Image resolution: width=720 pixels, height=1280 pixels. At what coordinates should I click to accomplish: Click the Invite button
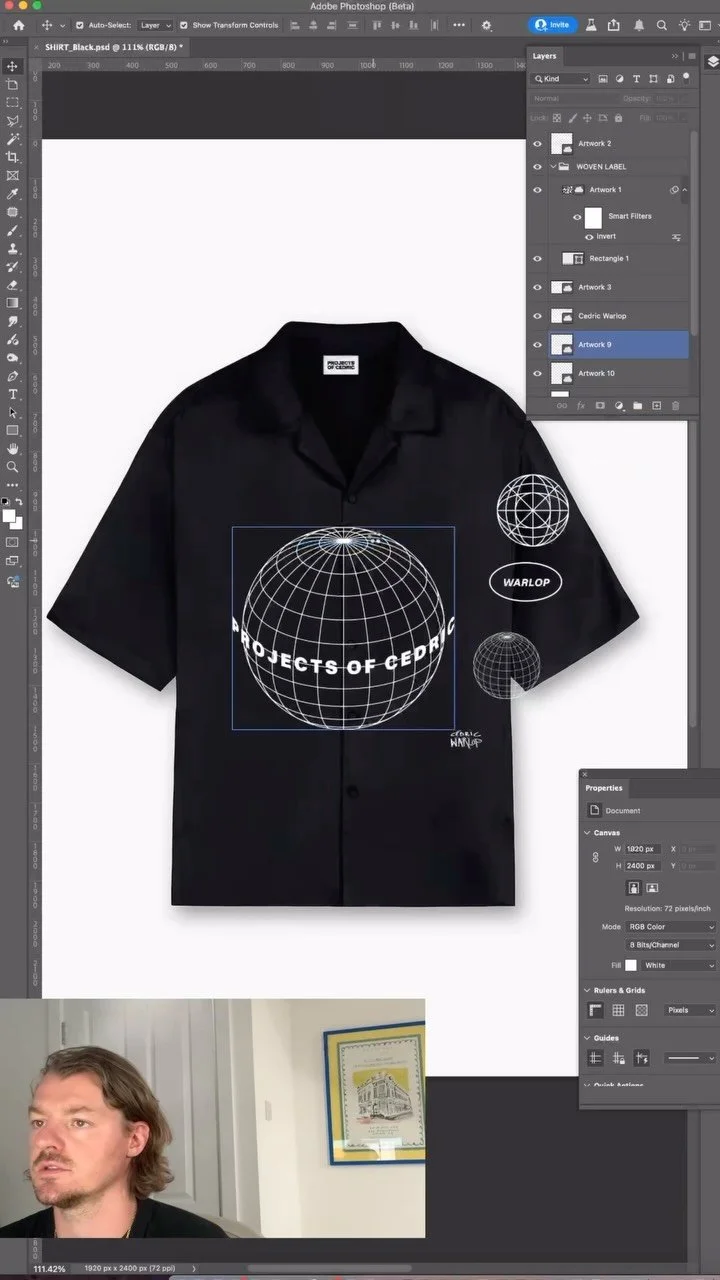coord(552,25)
